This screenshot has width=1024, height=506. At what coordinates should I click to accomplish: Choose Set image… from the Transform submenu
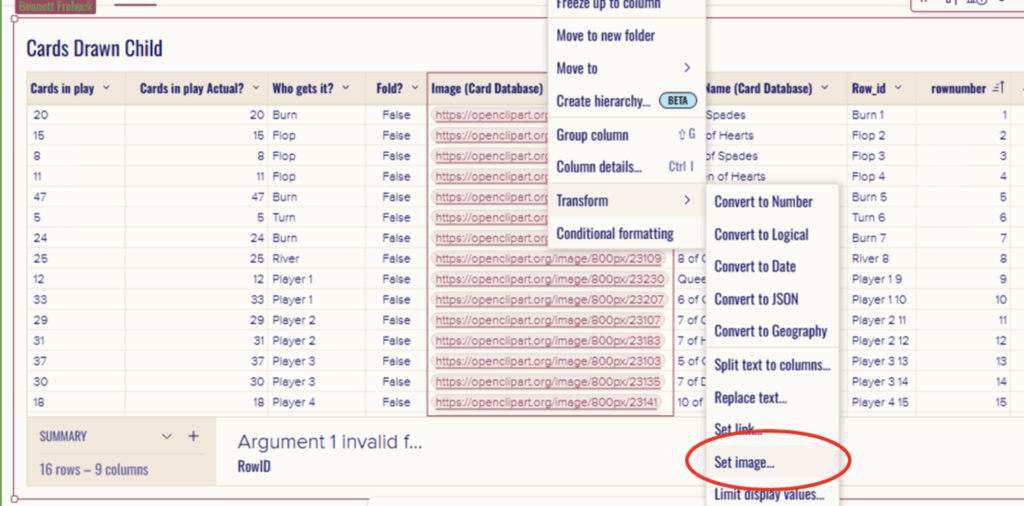tap(744, 462)
